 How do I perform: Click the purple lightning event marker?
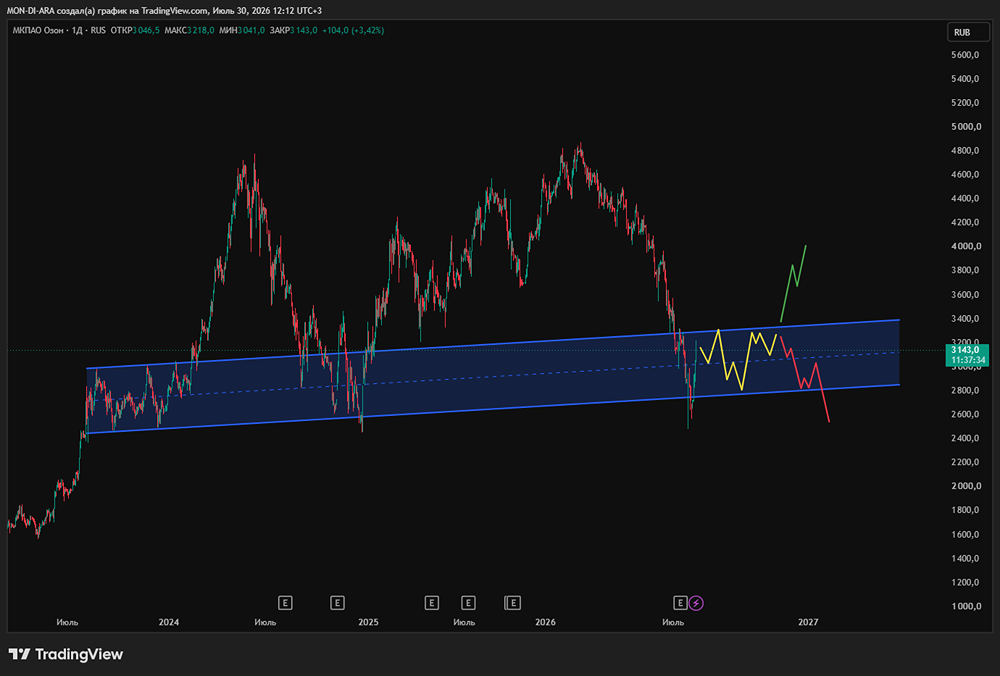point(696,603)
